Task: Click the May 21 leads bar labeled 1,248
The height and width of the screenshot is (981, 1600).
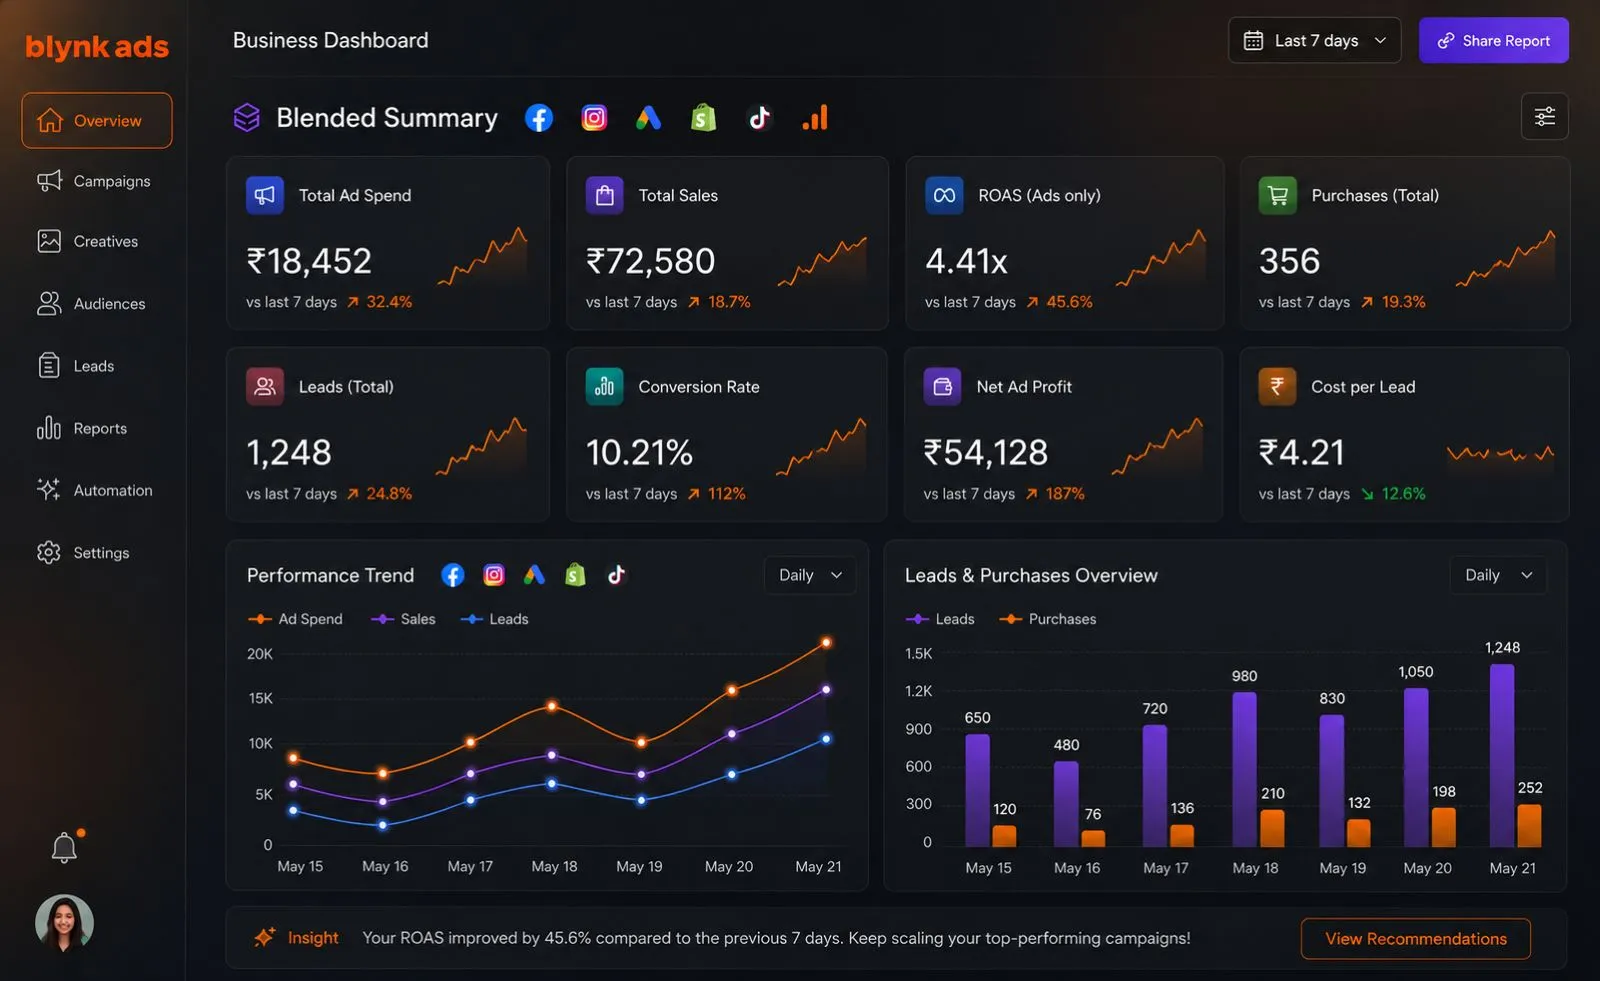Action: [1502, 756]
